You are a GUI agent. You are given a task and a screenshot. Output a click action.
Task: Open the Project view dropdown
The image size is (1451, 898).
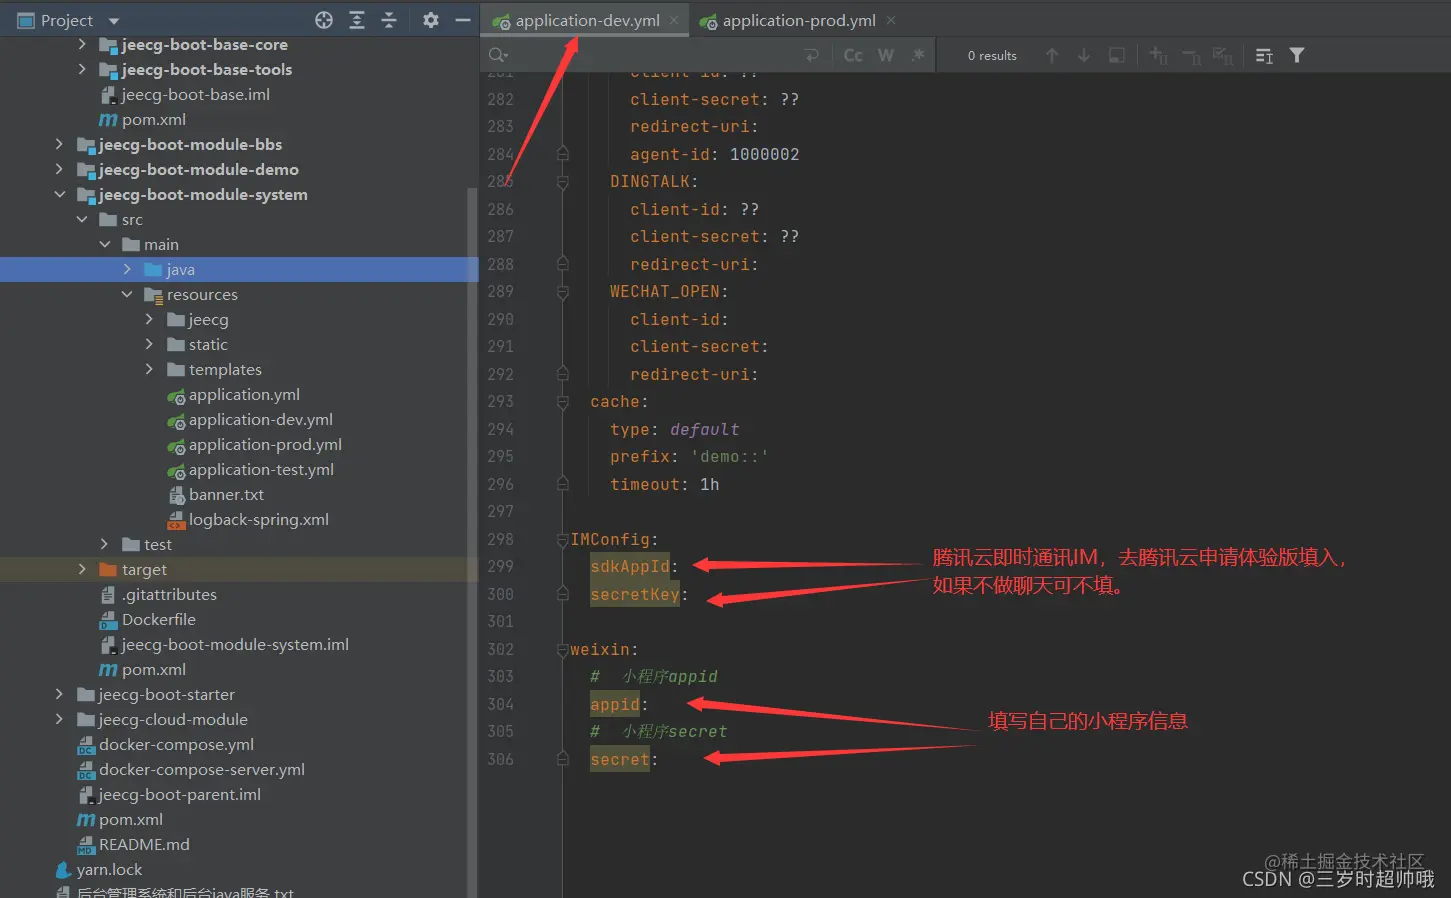coord(113,21)
